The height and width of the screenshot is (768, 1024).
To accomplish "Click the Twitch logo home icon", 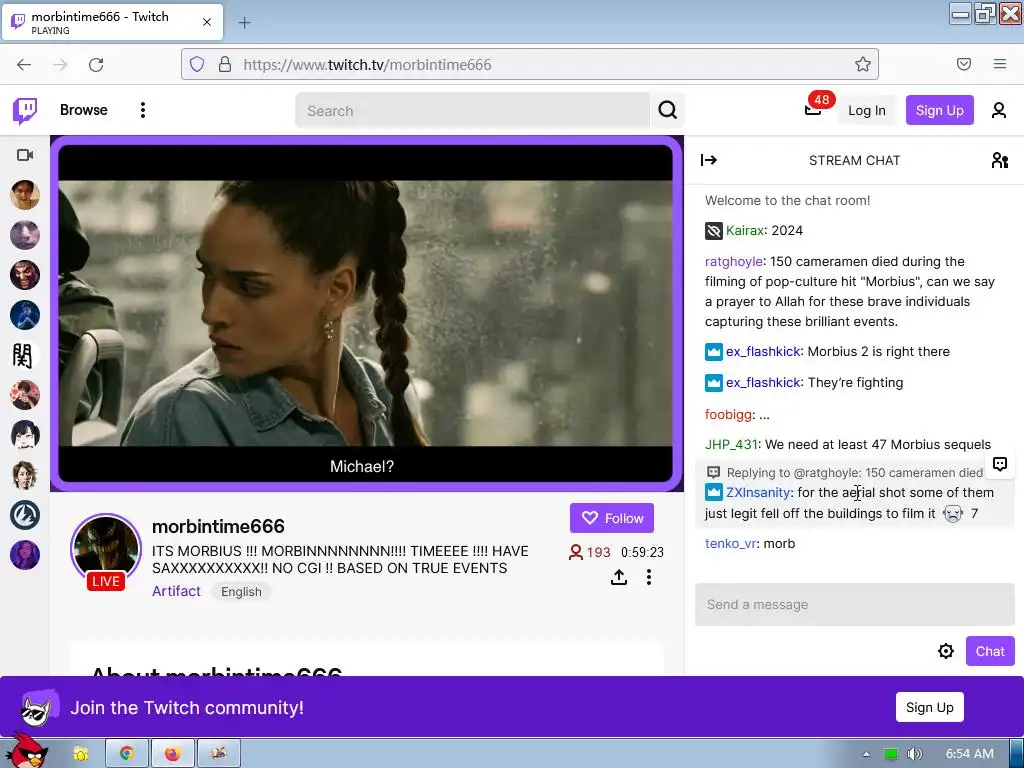I will click(25, 110).
